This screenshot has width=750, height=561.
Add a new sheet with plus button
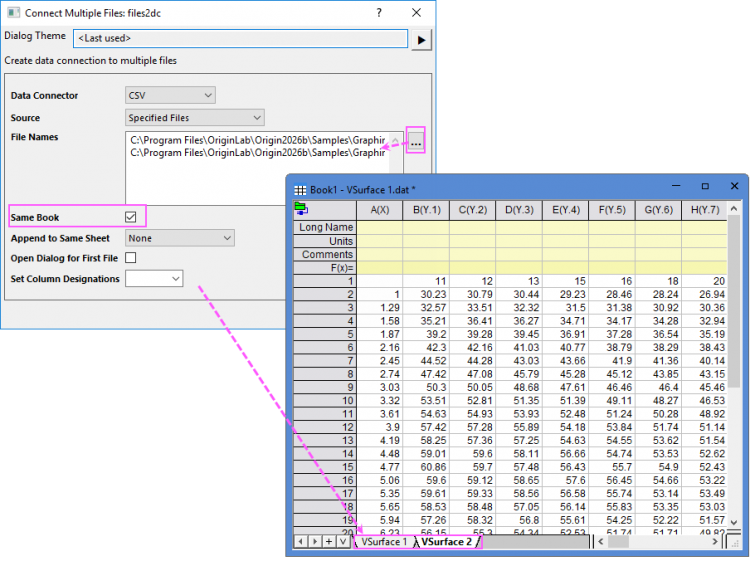(329, 541)
